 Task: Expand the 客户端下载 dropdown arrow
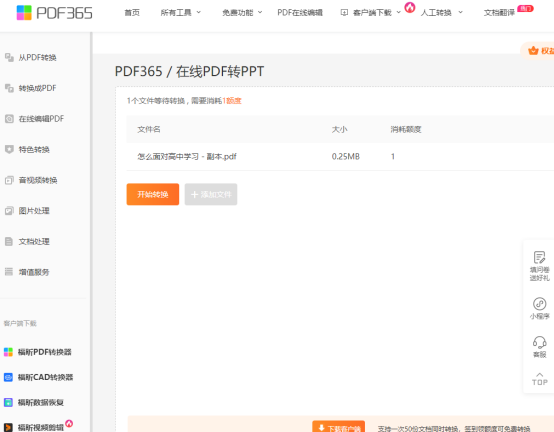[x=399, y=12]
